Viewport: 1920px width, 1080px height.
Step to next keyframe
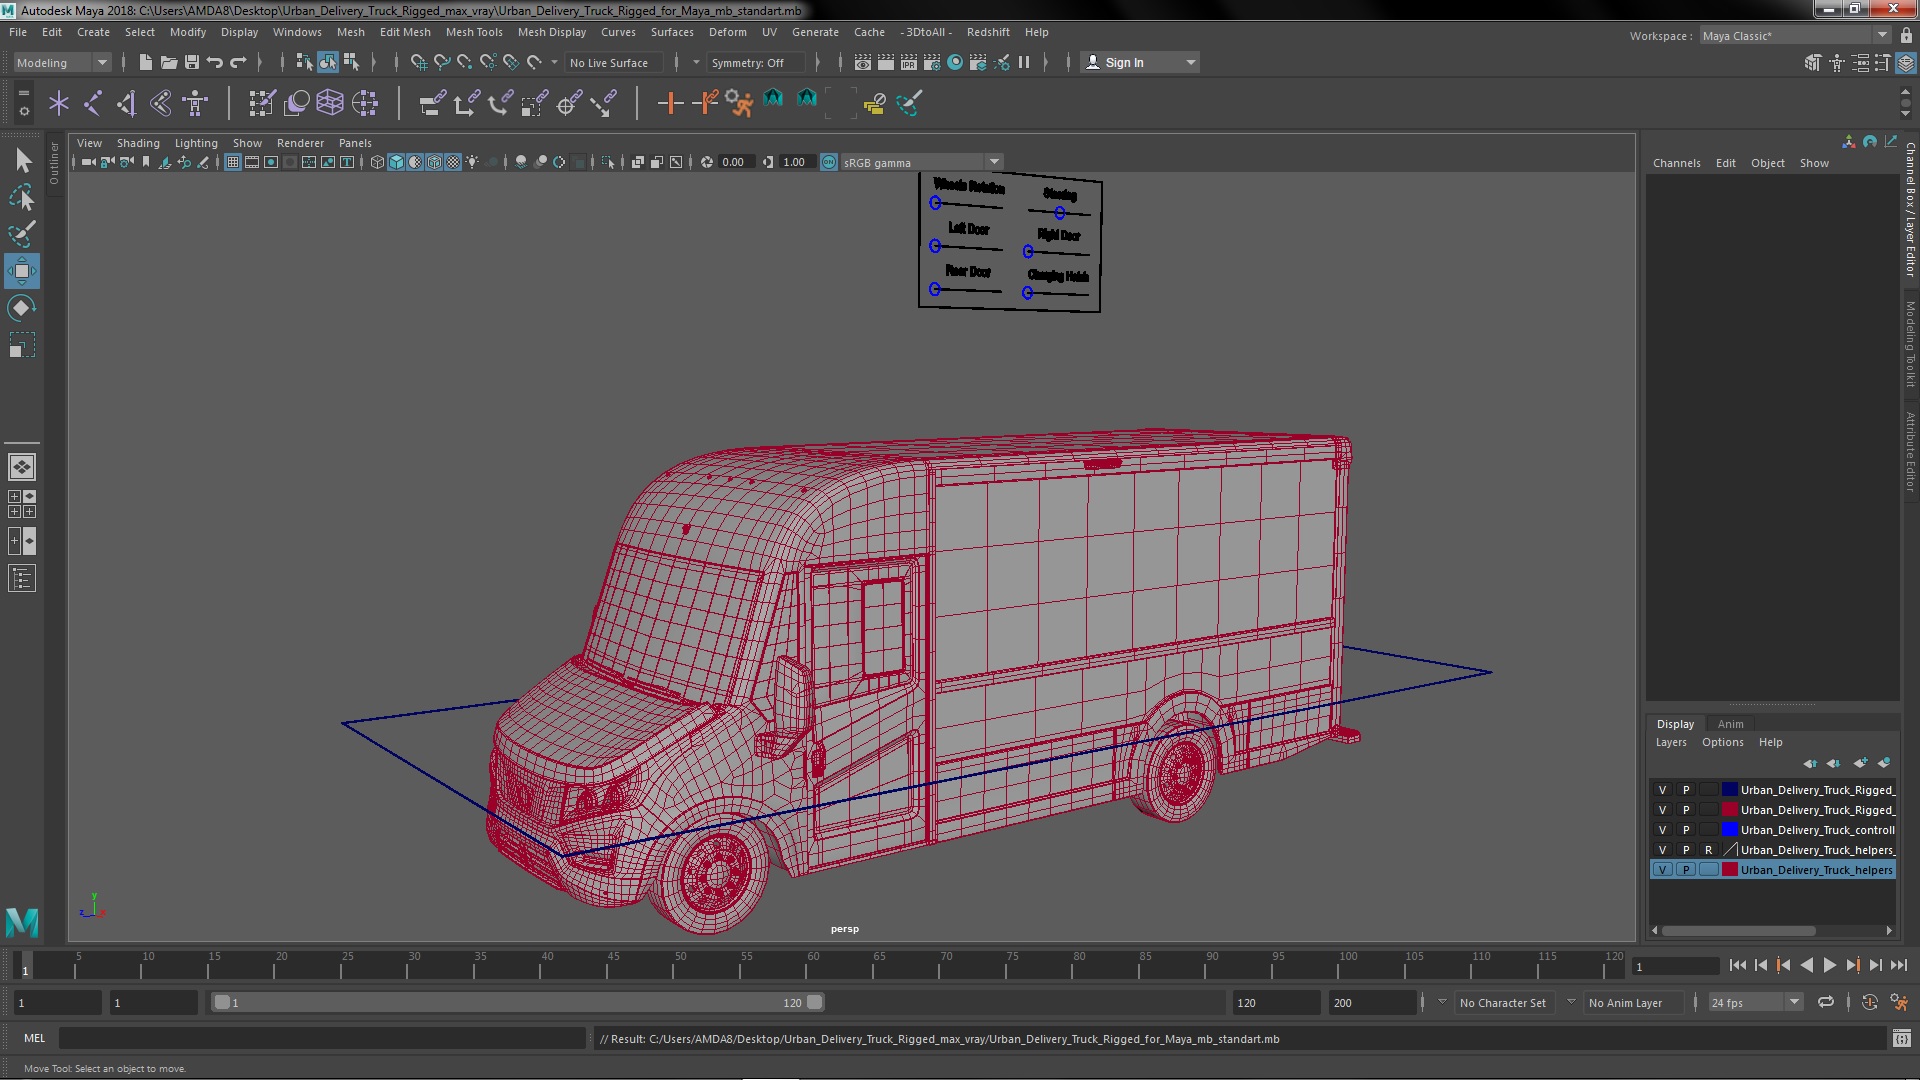click(x=1852, y=965)
